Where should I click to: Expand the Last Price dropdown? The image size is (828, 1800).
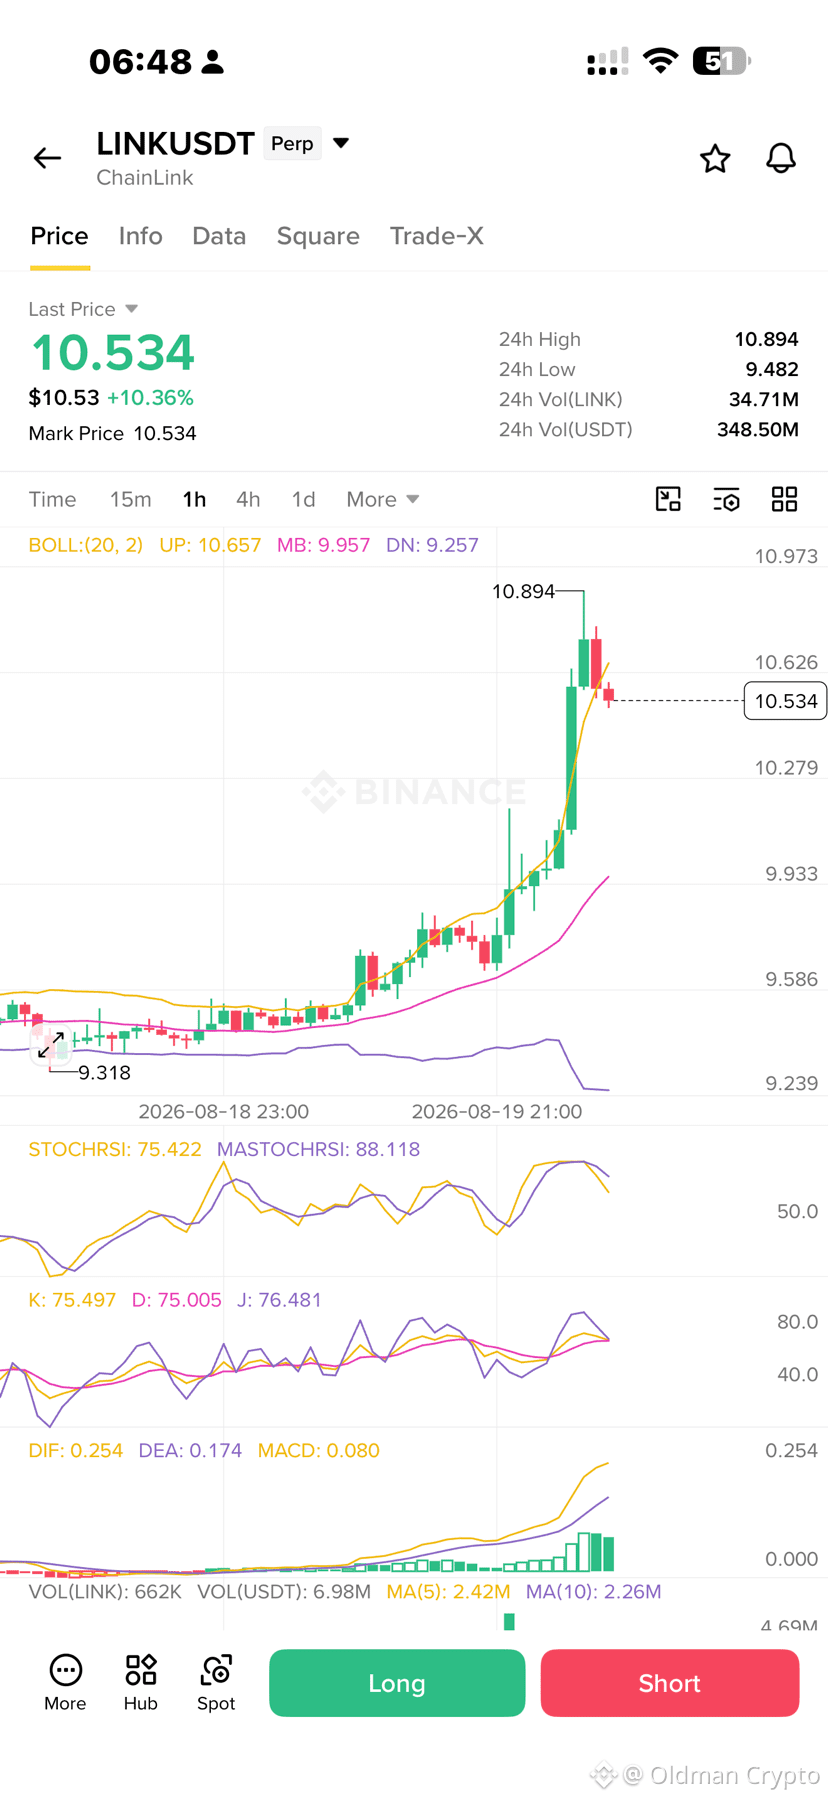83,309
